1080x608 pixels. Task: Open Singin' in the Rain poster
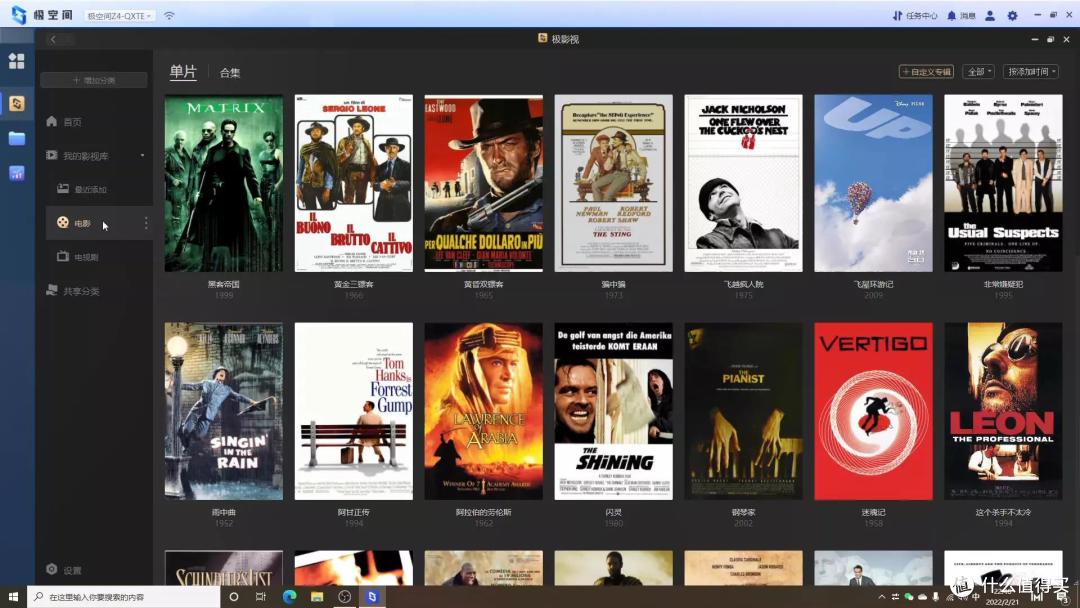pyautogui.click(x=224, y=411)
